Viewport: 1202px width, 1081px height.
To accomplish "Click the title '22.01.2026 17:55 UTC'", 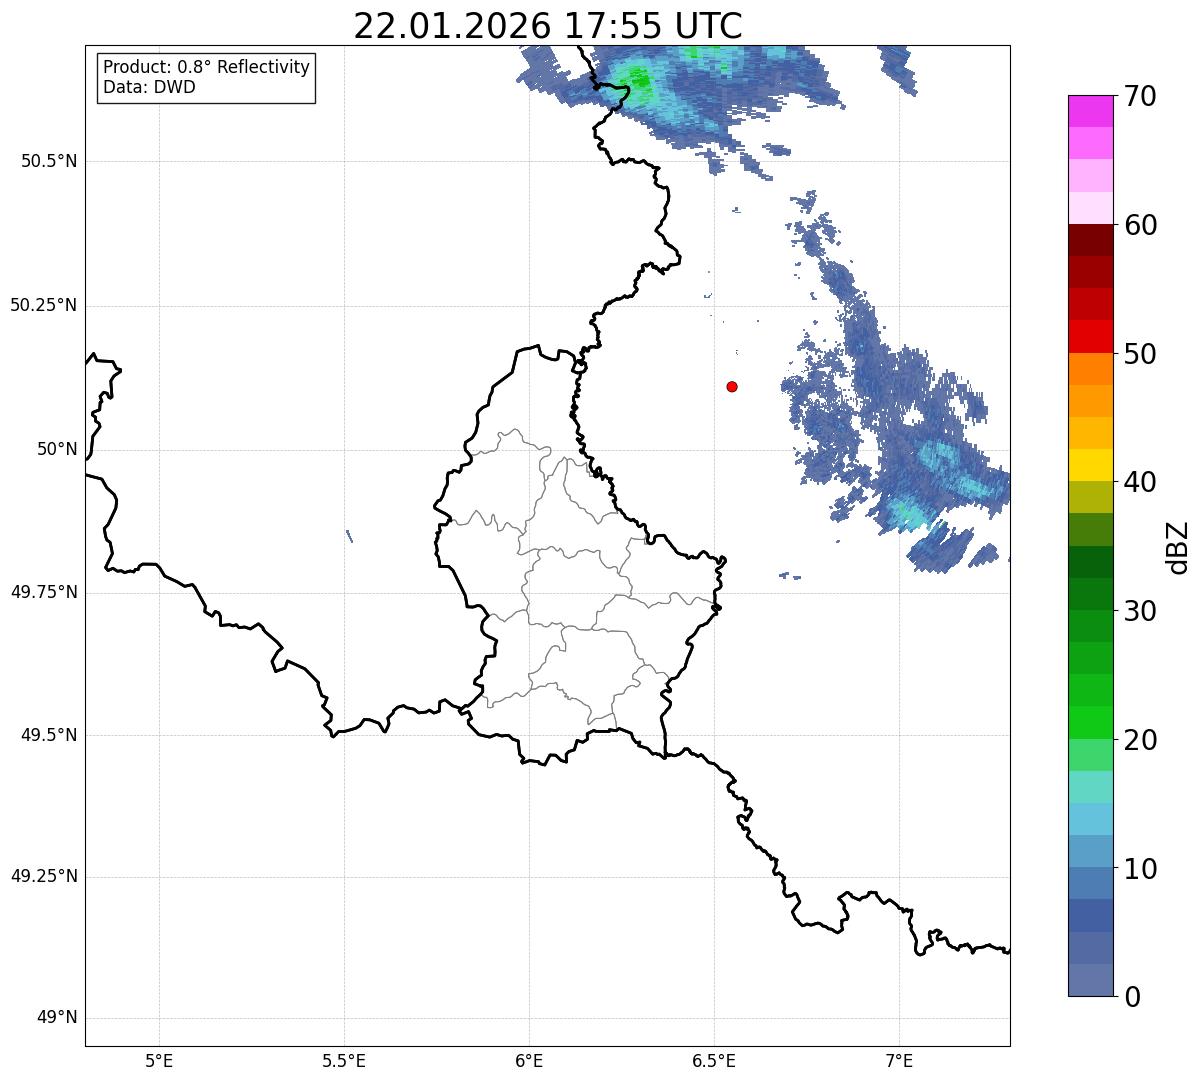I will click(x=548, y=26).
